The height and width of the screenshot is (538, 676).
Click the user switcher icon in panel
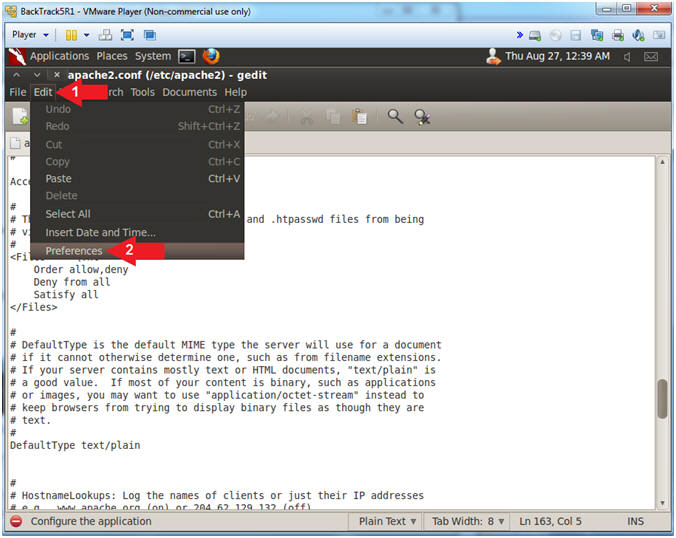point(493,56)
